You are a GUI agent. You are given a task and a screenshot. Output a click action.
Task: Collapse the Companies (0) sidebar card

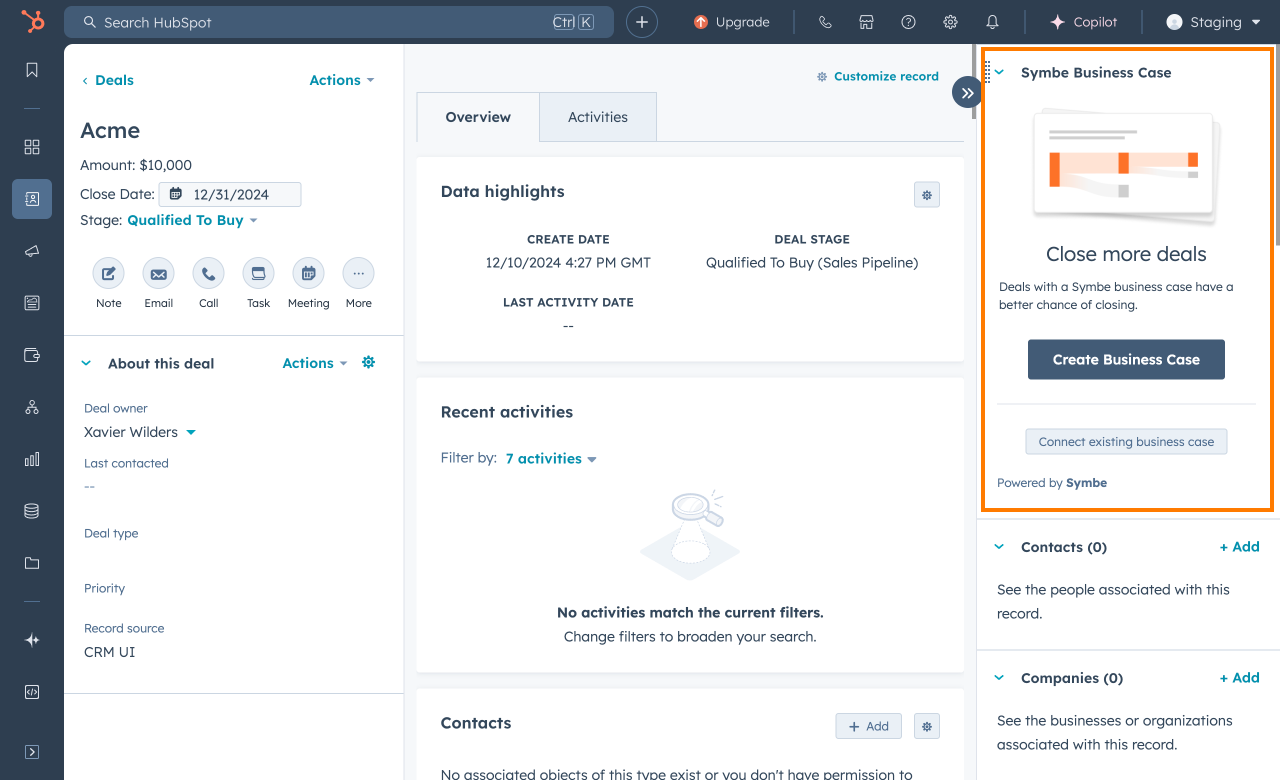tap(999, 678)
